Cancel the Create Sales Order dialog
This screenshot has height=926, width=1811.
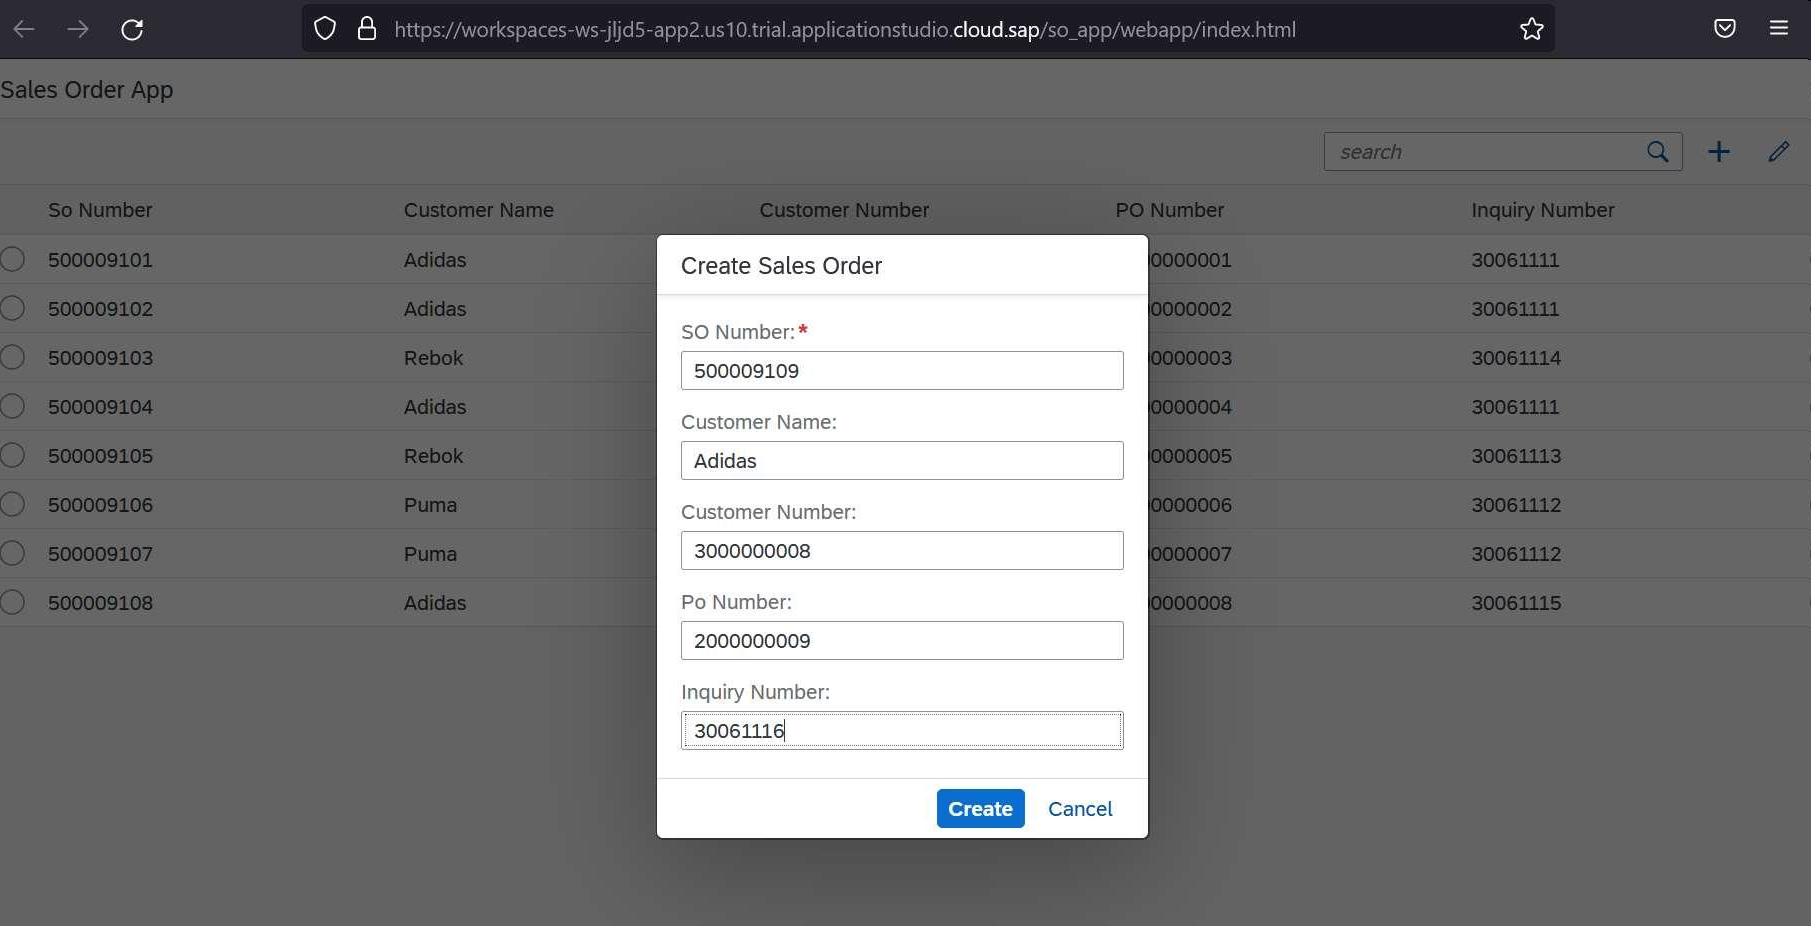[x=1079, y=809]
